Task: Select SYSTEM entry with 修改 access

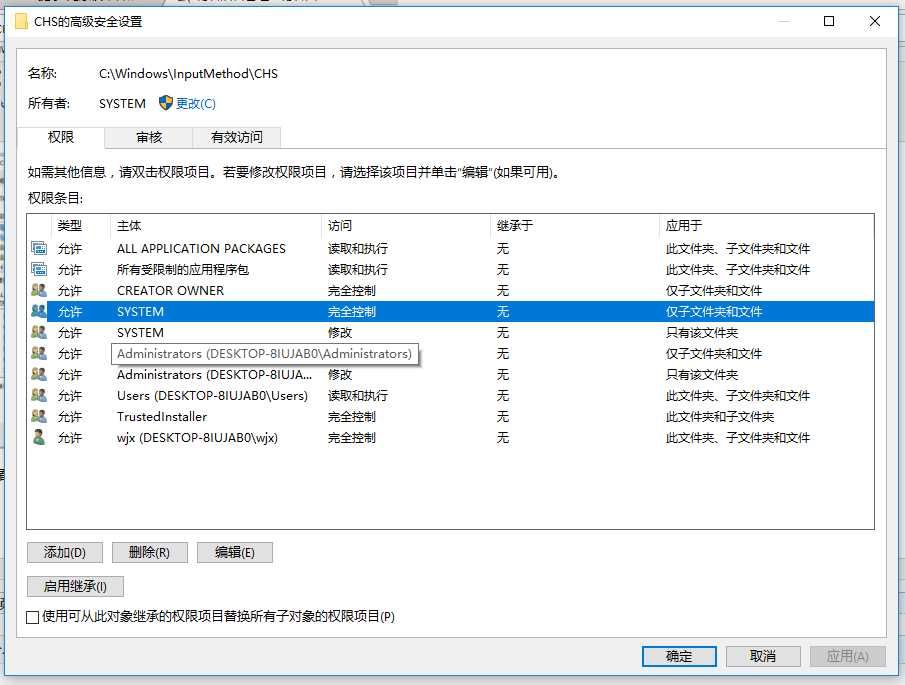Action: [450, 332]
